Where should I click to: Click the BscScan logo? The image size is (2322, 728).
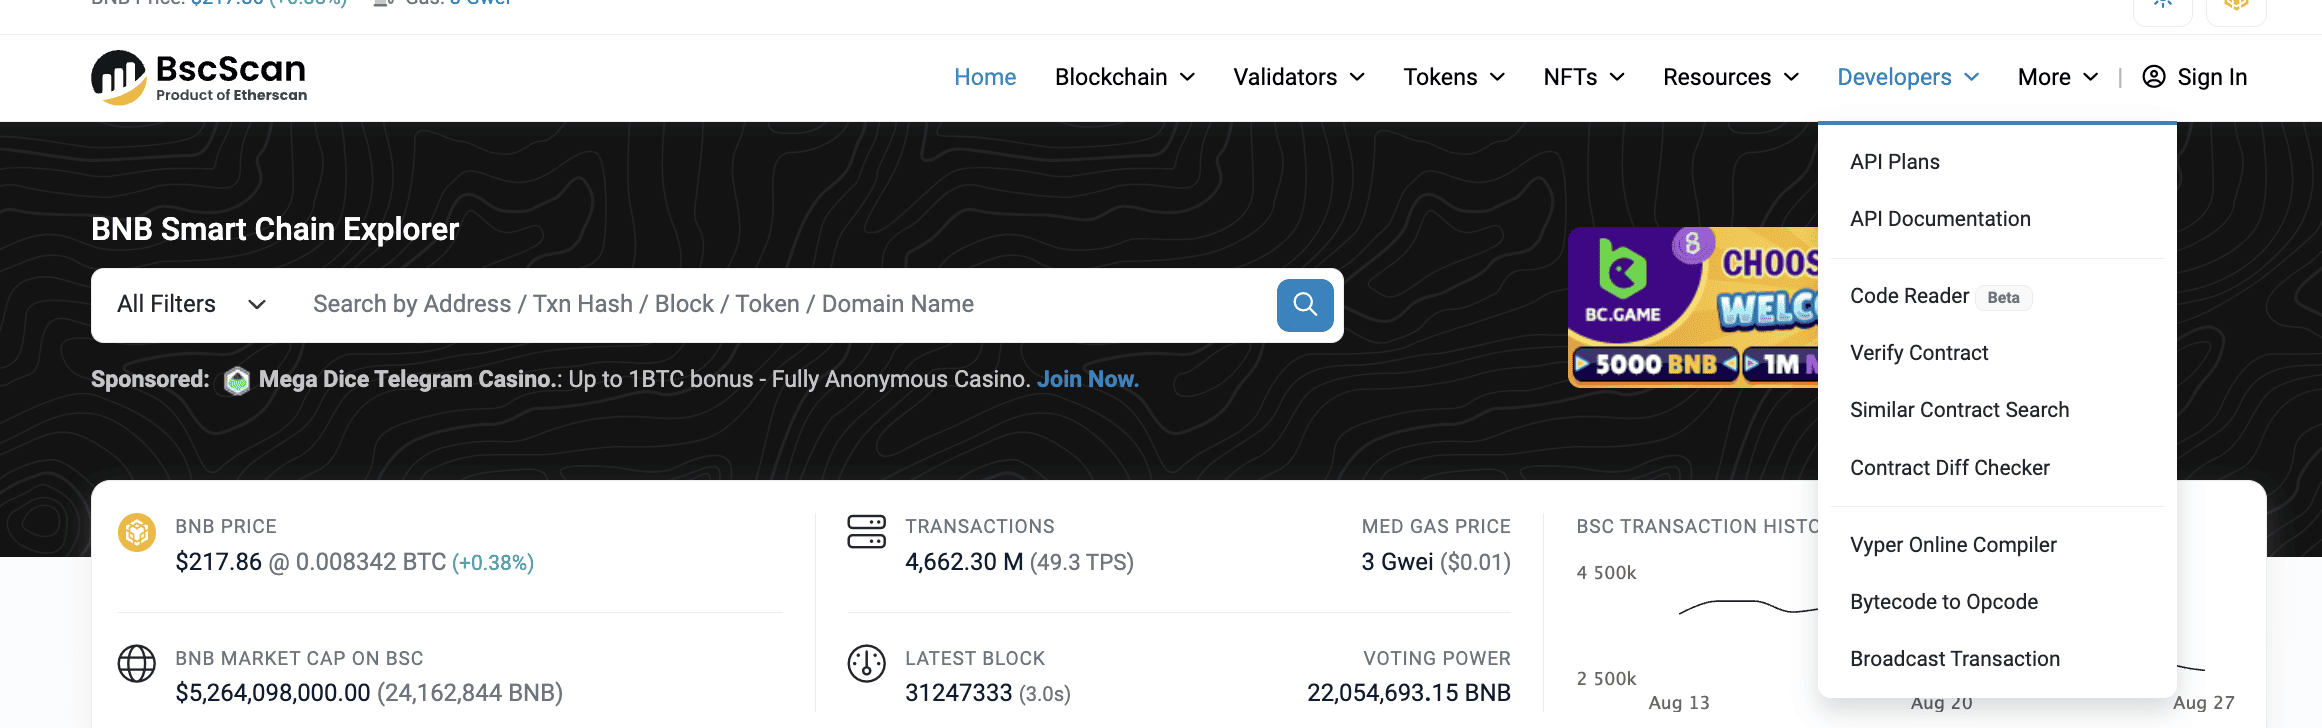(x=199, y=77)
